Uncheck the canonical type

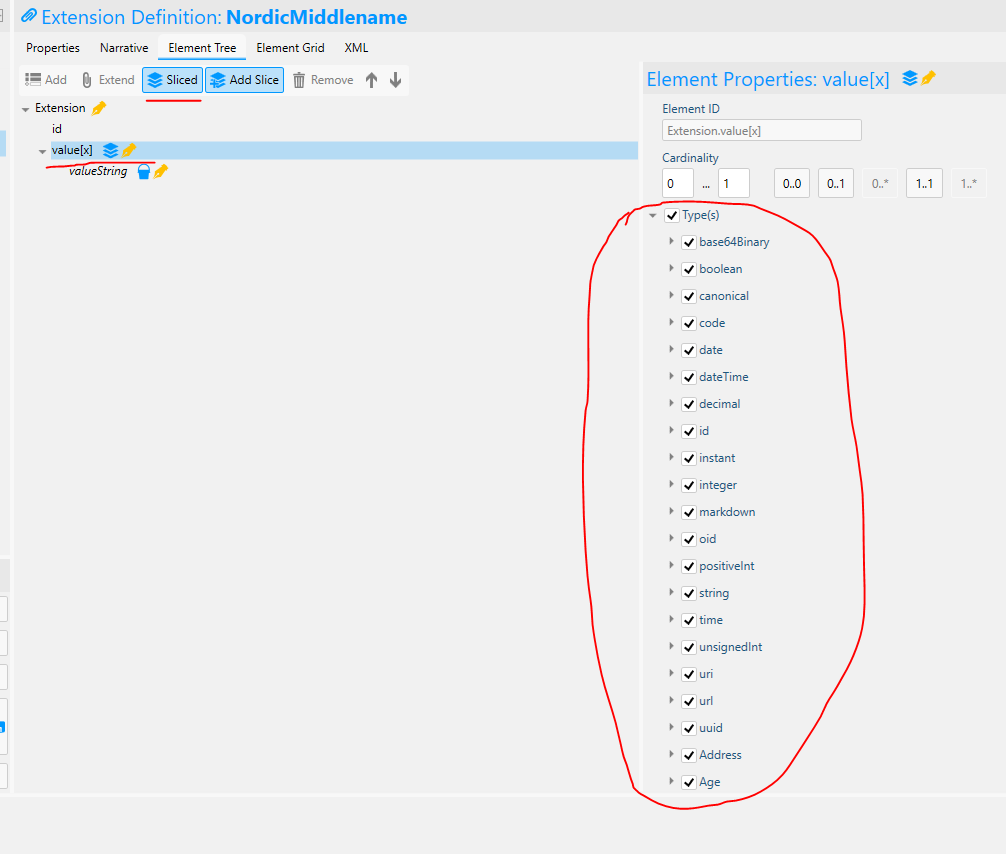(x=689, y=296)
